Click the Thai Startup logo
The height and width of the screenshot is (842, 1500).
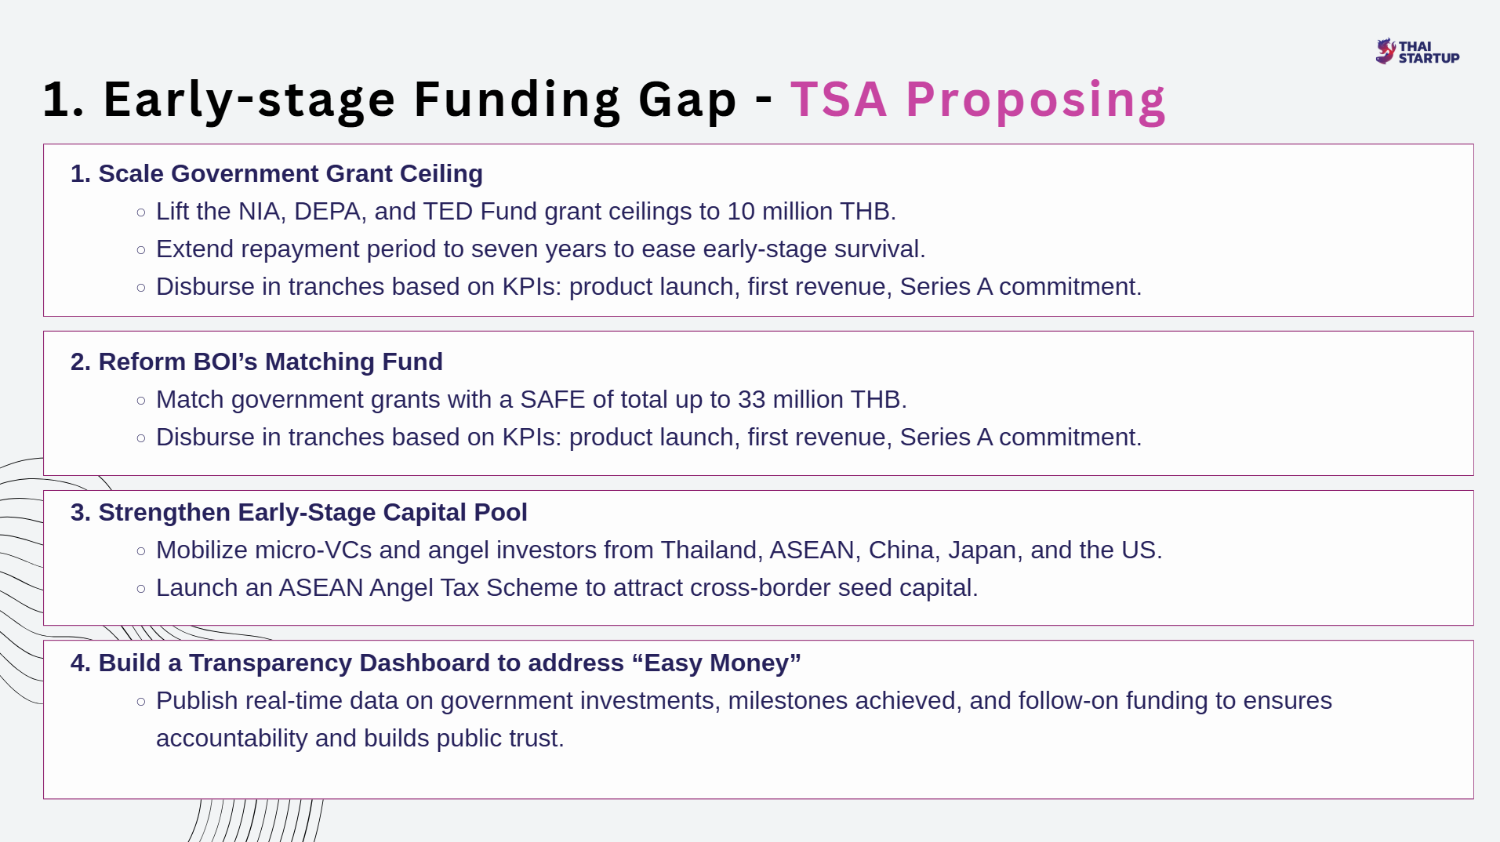[1417, 52]
